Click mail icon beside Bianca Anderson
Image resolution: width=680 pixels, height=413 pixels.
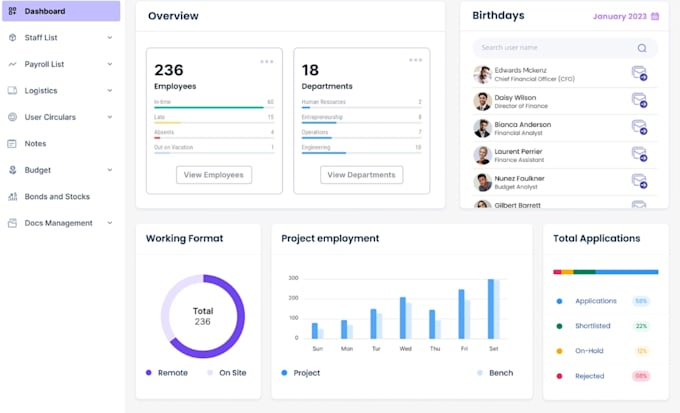[x=639, y=127]
